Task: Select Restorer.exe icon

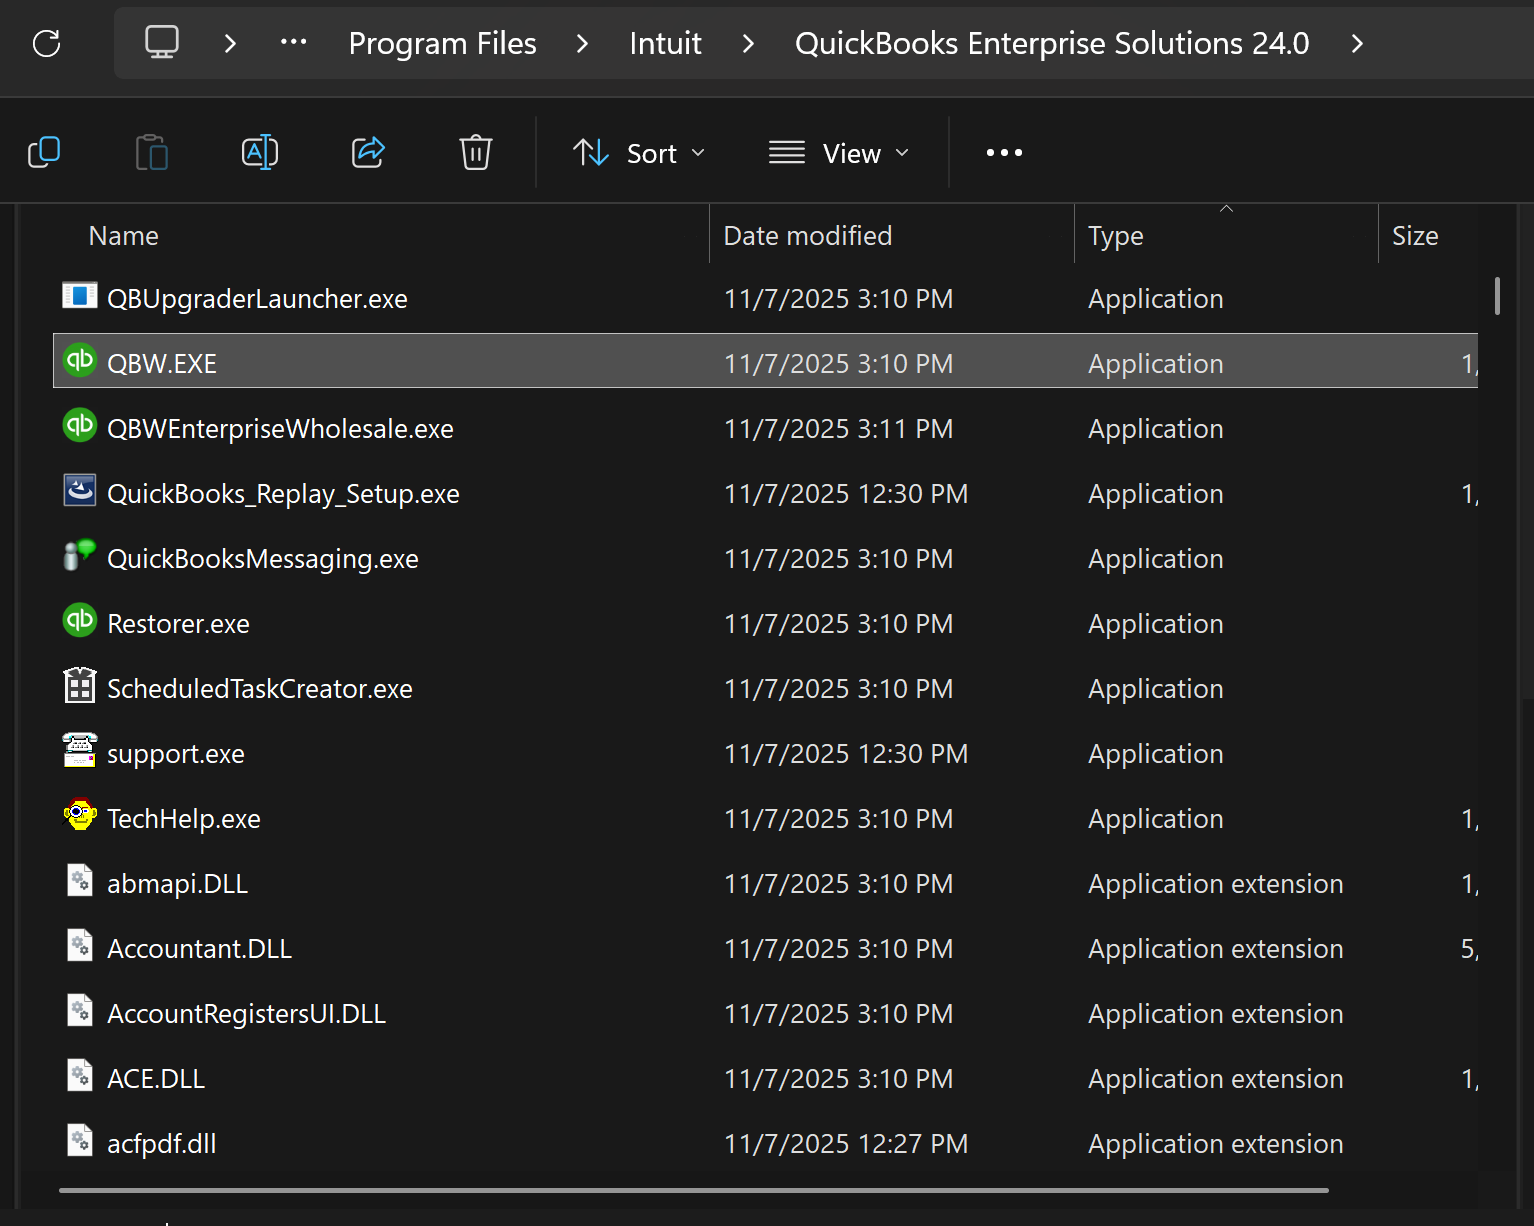Action: [x=80, y=620]
